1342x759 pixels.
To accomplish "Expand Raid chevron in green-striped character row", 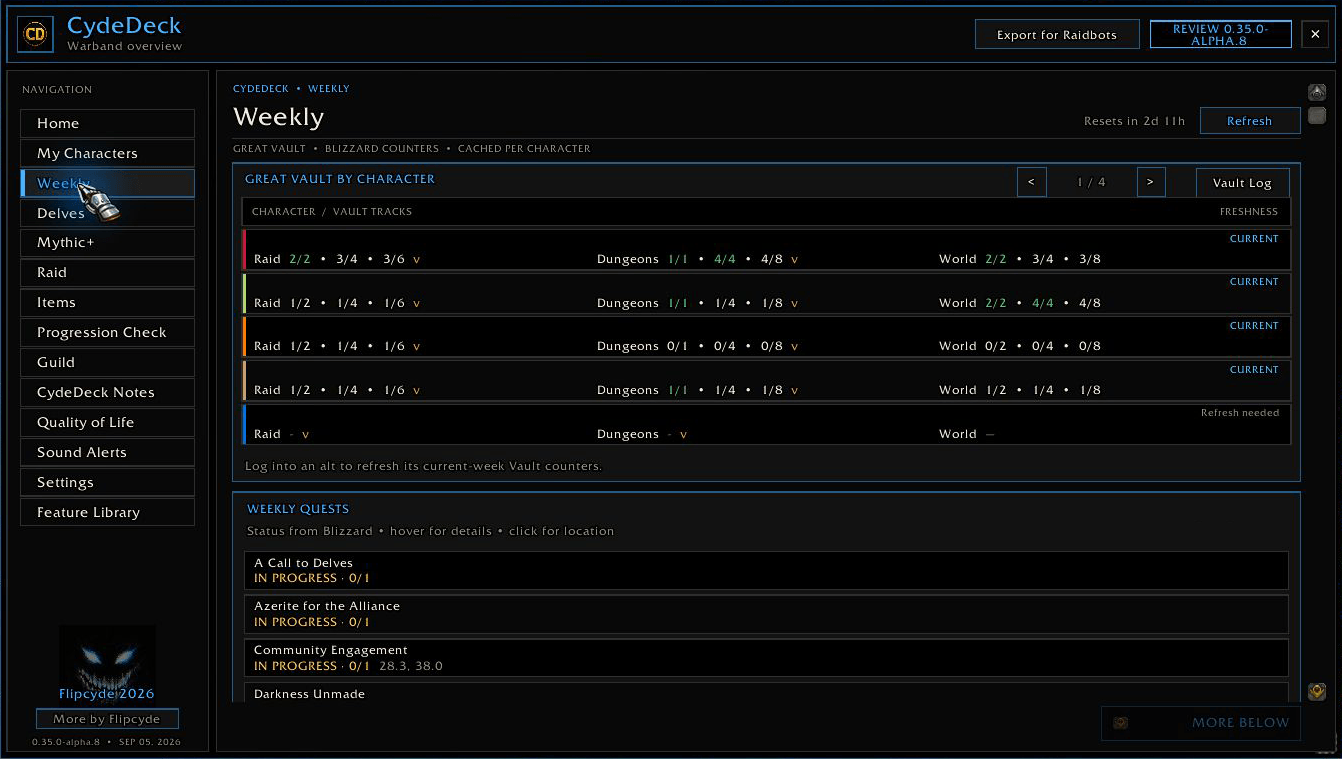I will coord(417,303).
